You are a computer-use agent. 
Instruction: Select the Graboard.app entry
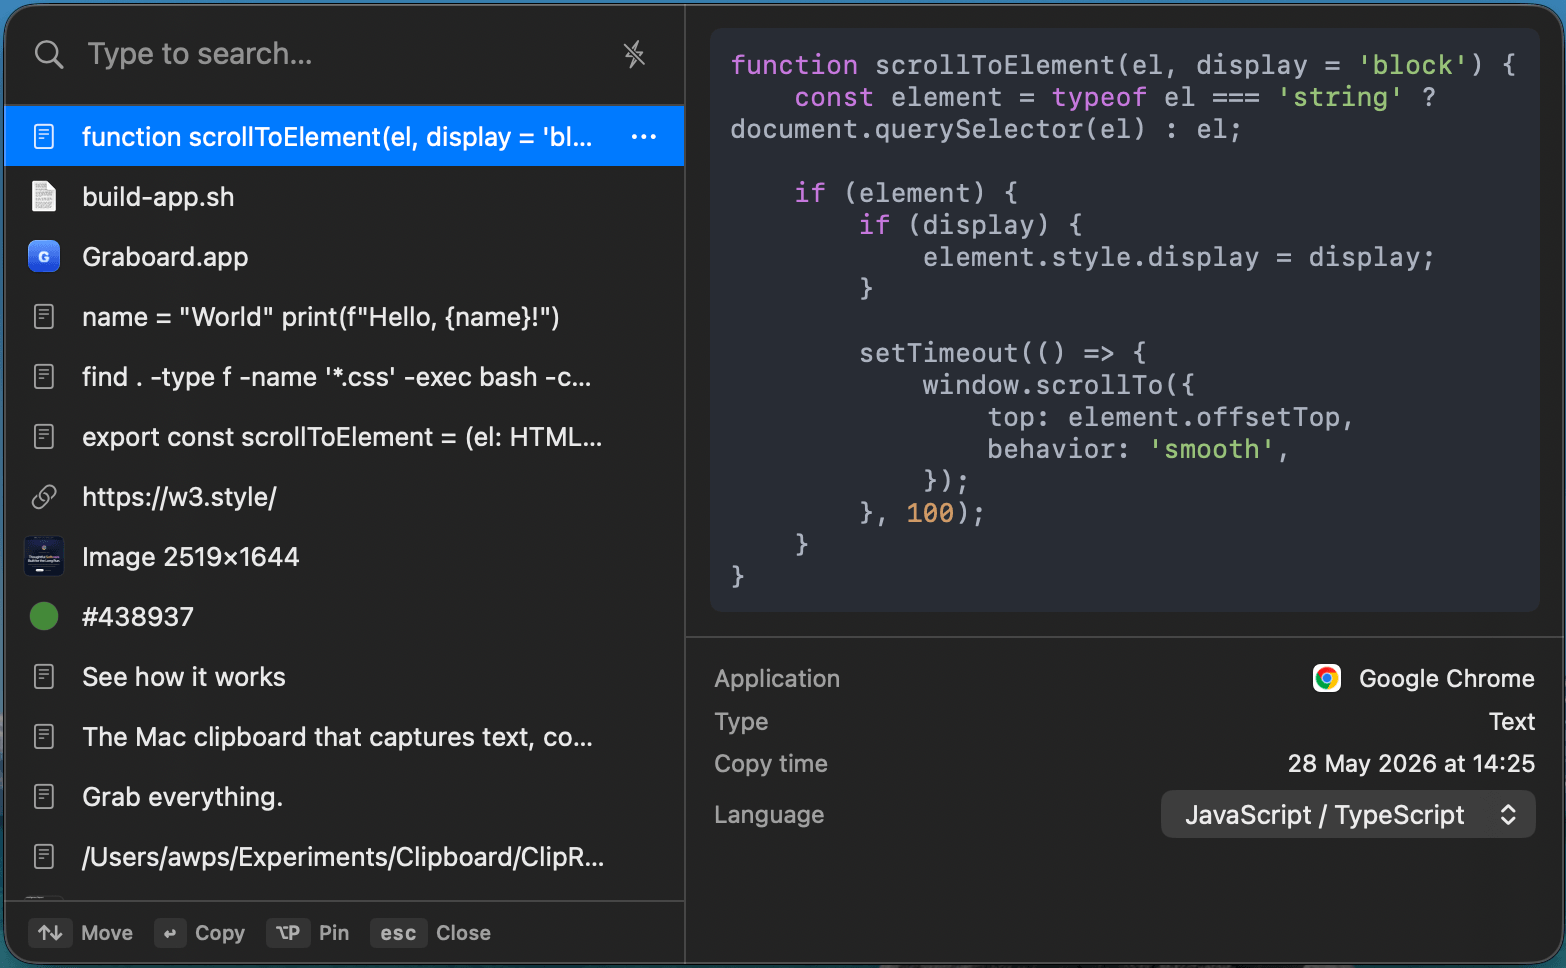coord(344,257)
